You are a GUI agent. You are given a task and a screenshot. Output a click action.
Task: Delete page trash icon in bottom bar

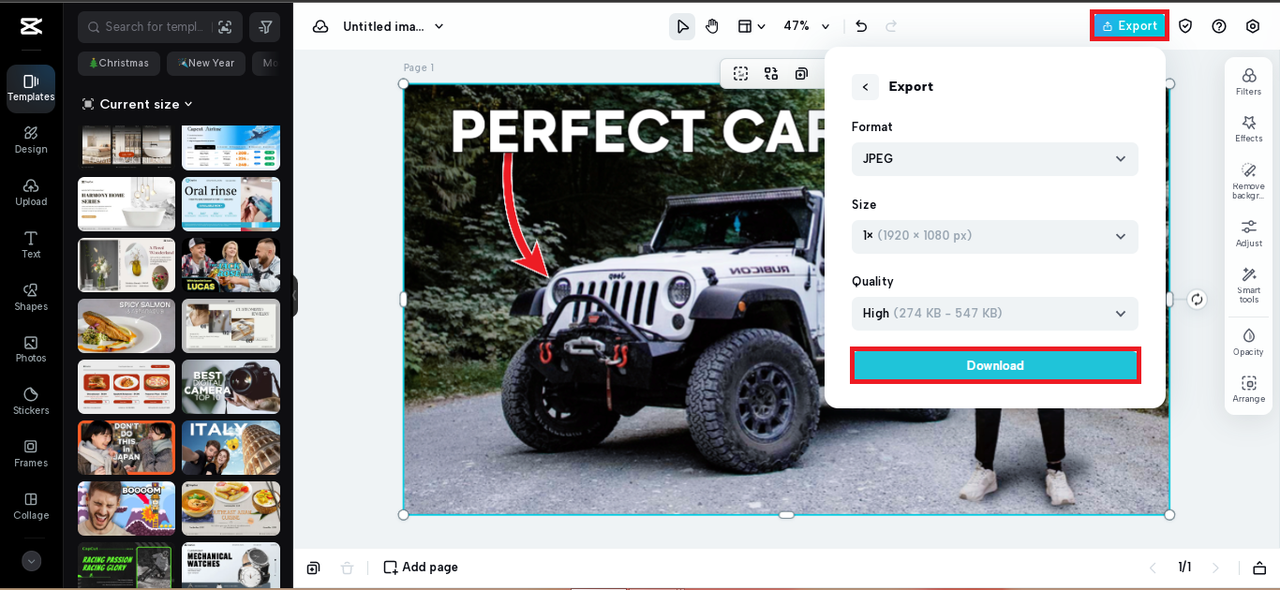[347, 568]
